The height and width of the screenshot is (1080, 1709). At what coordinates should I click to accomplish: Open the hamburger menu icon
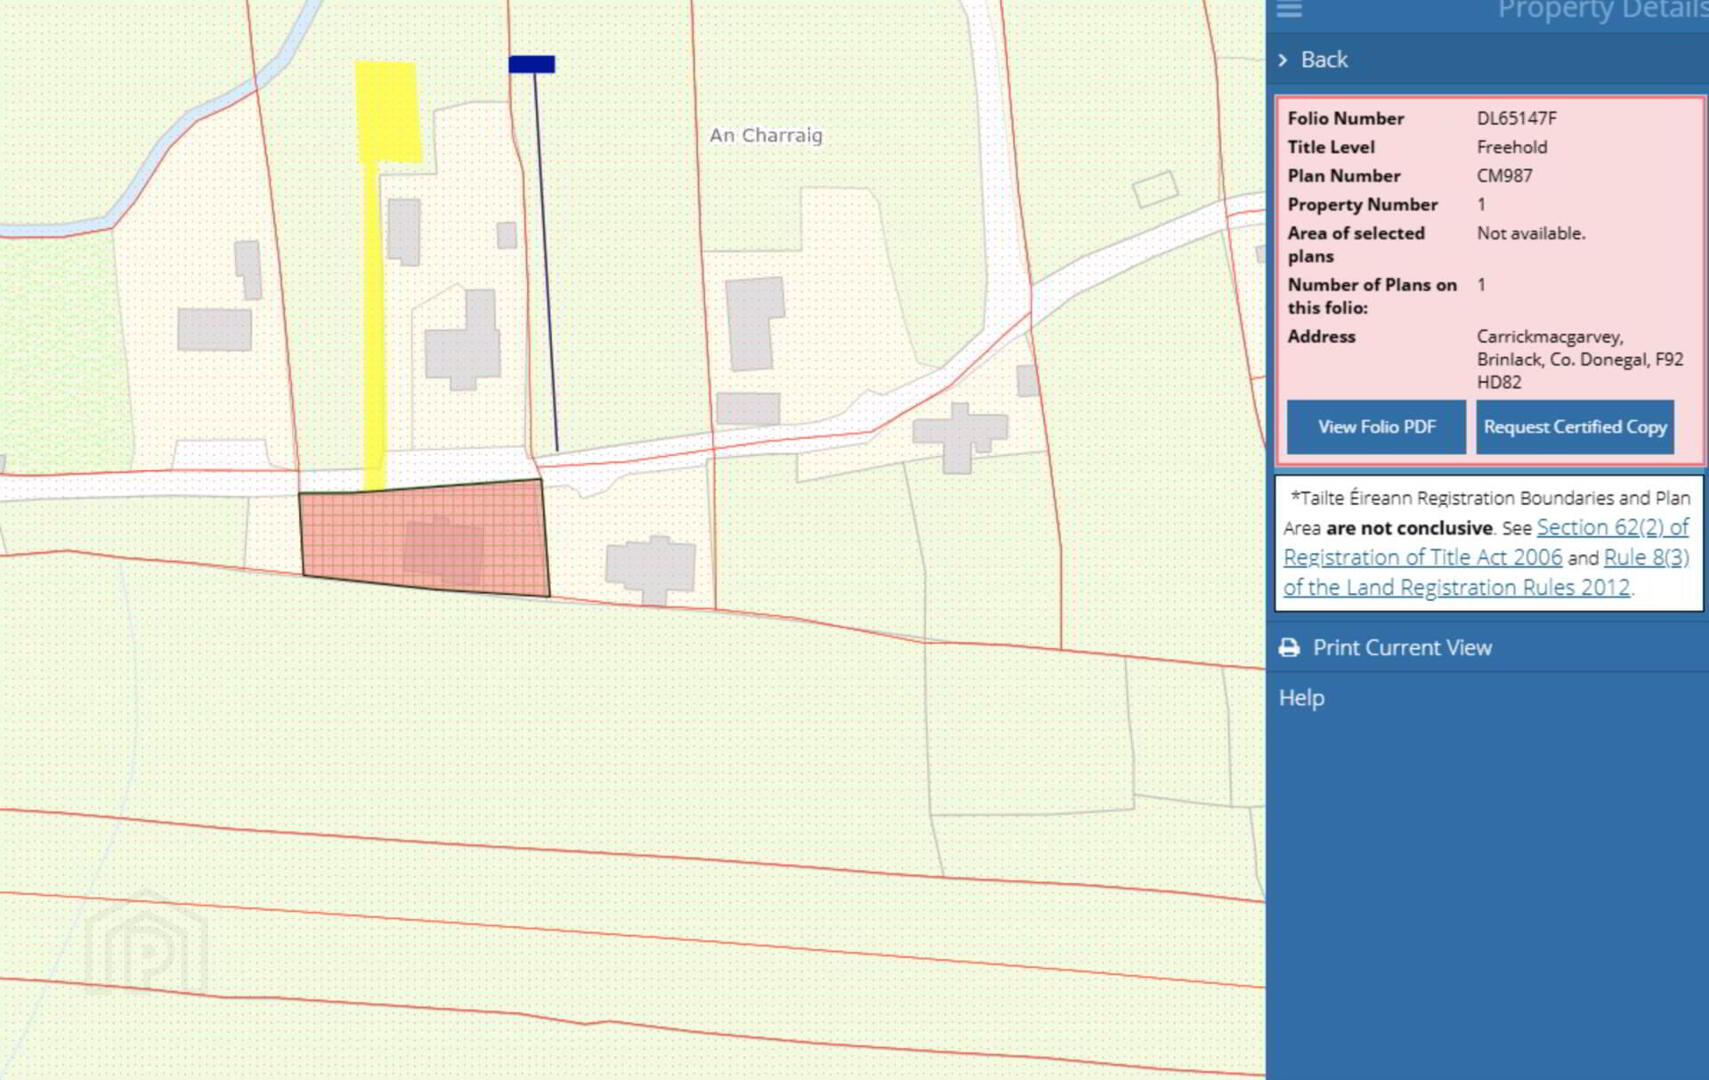pos(1289,10)
